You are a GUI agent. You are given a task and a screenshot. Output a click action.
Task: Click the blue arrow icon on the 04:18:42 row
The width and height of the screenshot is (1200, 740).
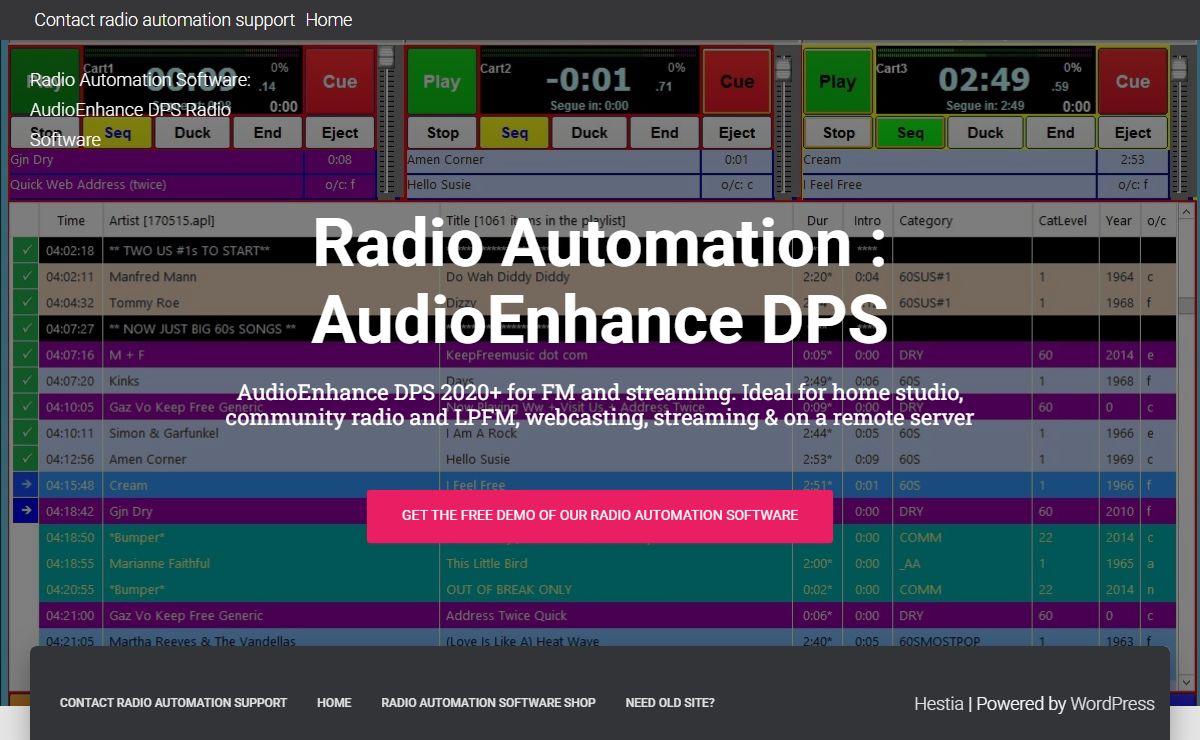pos(26,511)
